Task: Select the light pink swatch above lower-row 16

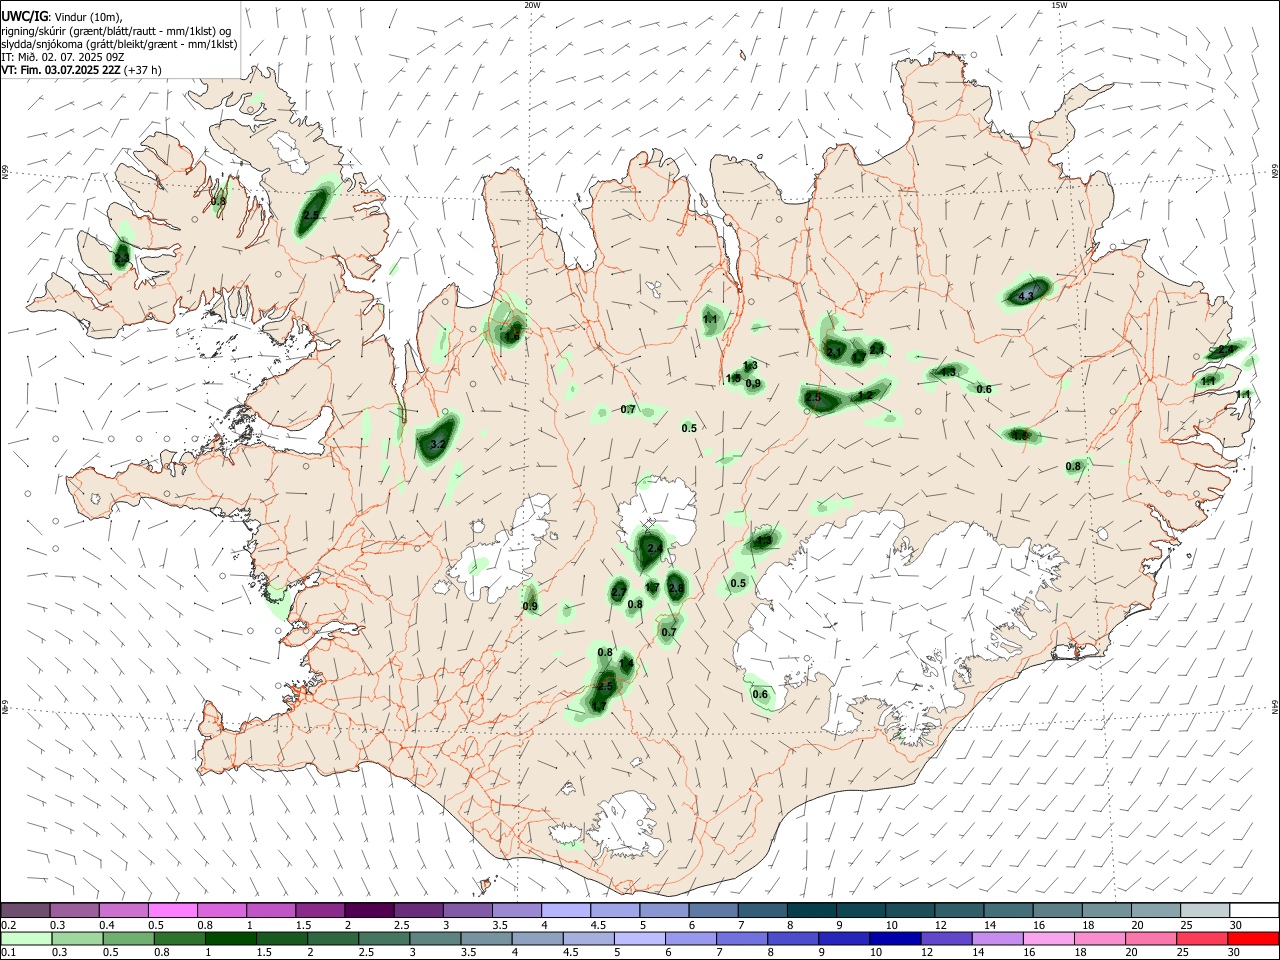Action: tap(1049, 938)
